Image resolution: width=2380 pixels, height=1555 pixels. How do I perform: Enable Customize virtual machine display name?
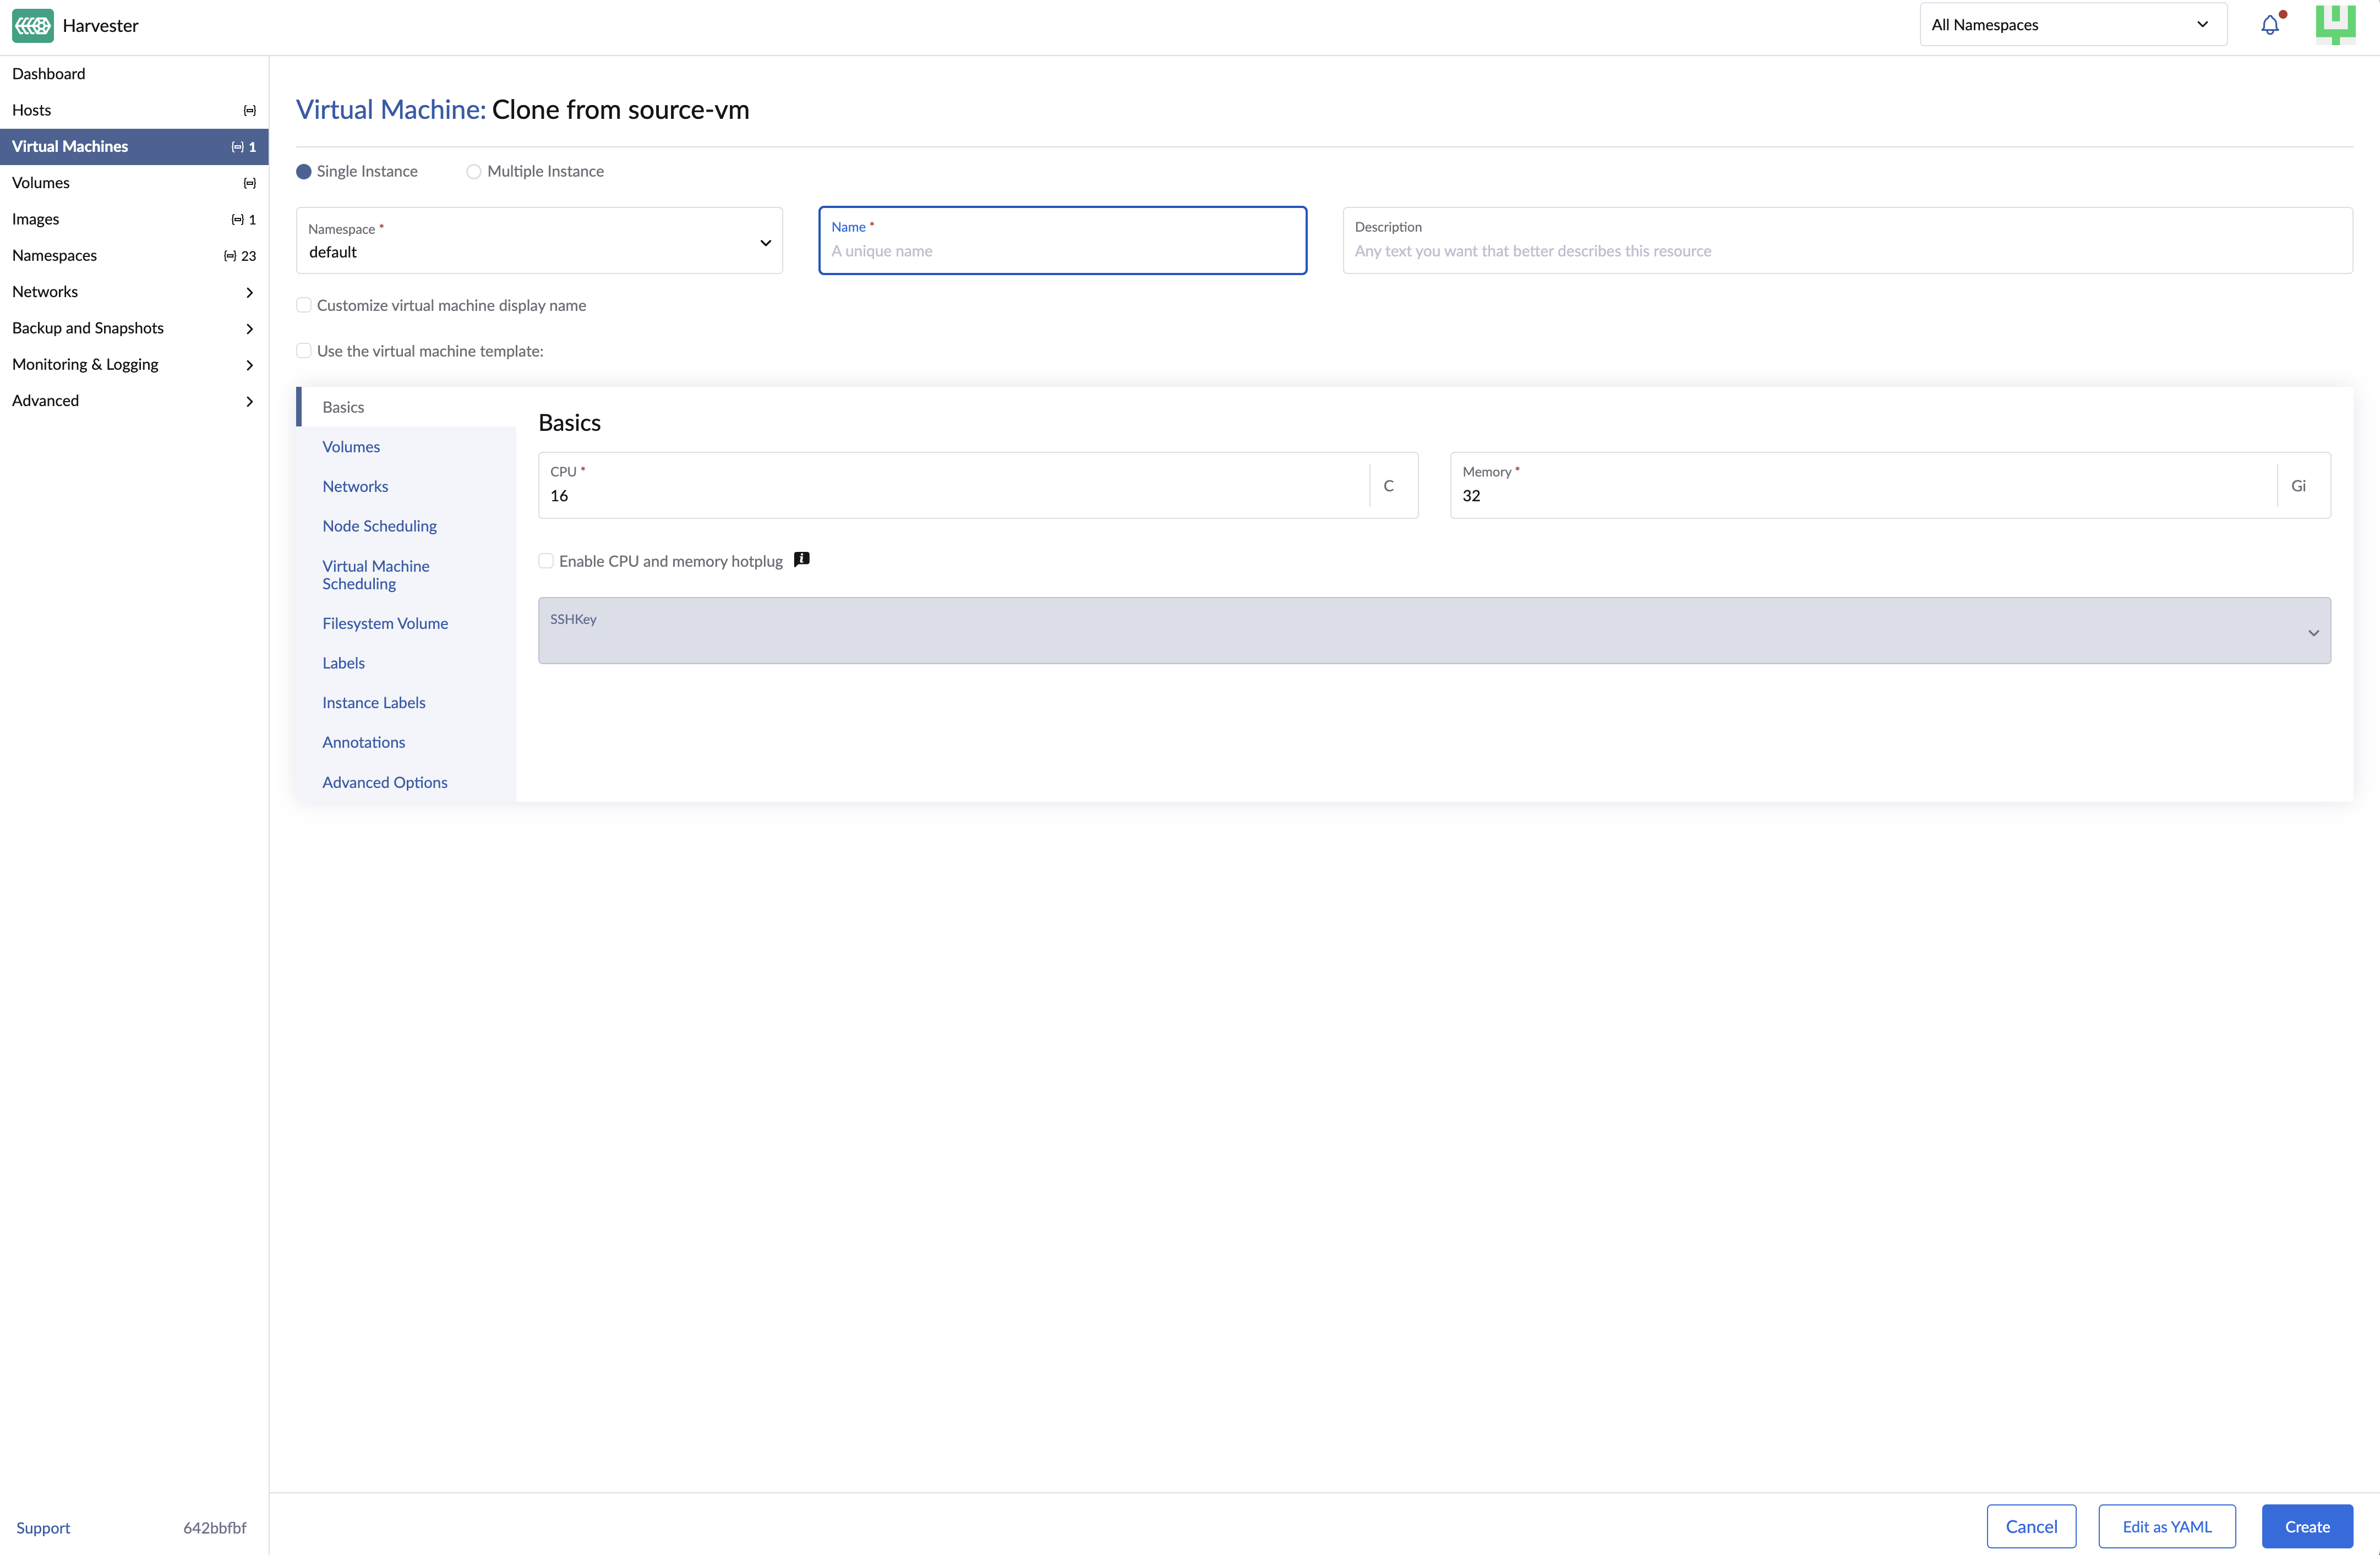(304, 306)
